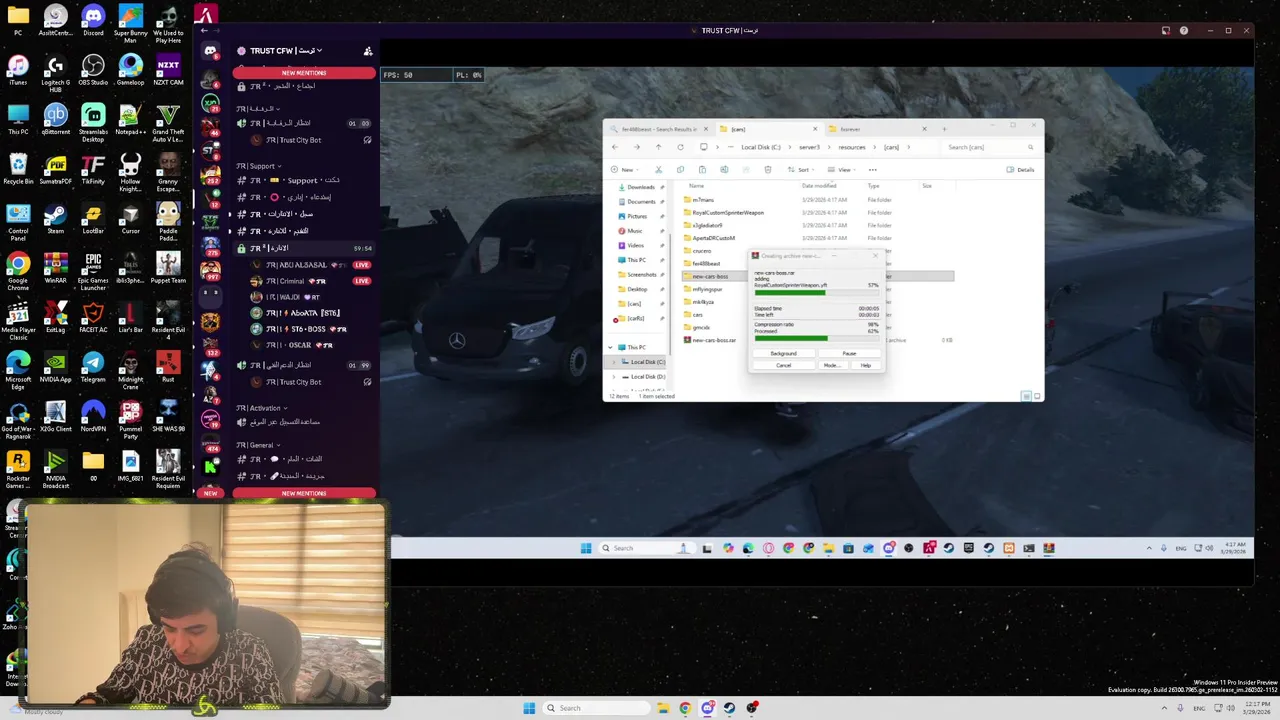
Task: Collapse the General category in Discord
Action: [258, 445]
